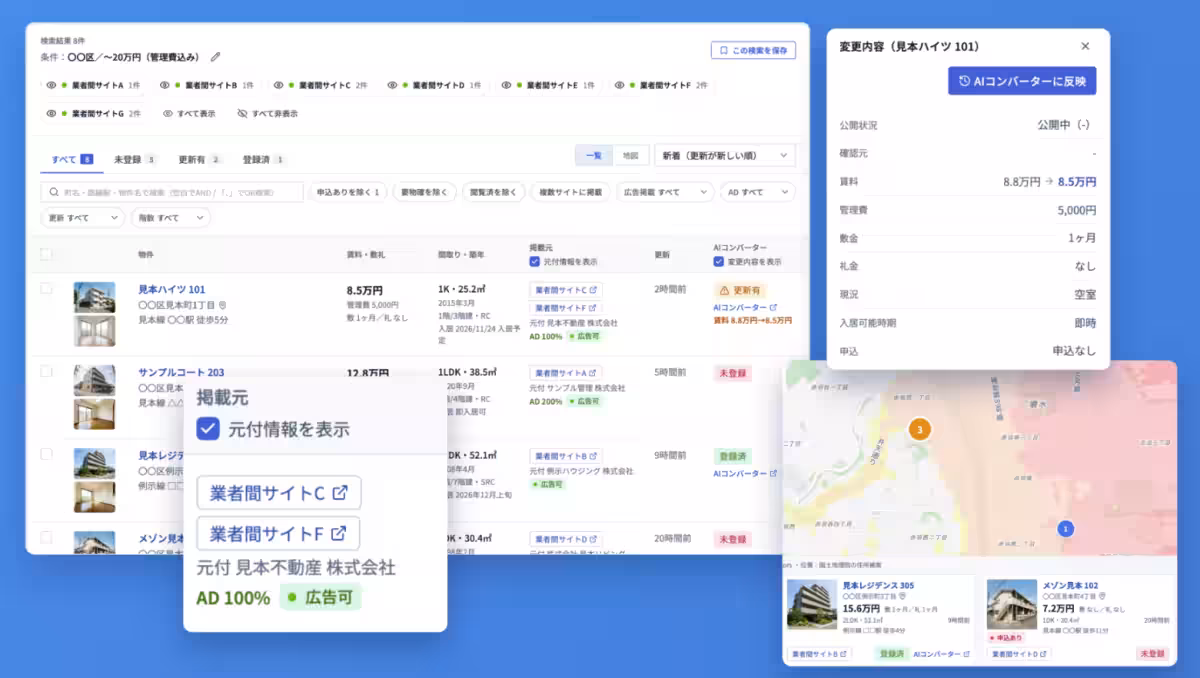Toggle the eye for 業者間サイトG chip
Image resolution: width=1200 pixels, height=678 pixels.
52,114
